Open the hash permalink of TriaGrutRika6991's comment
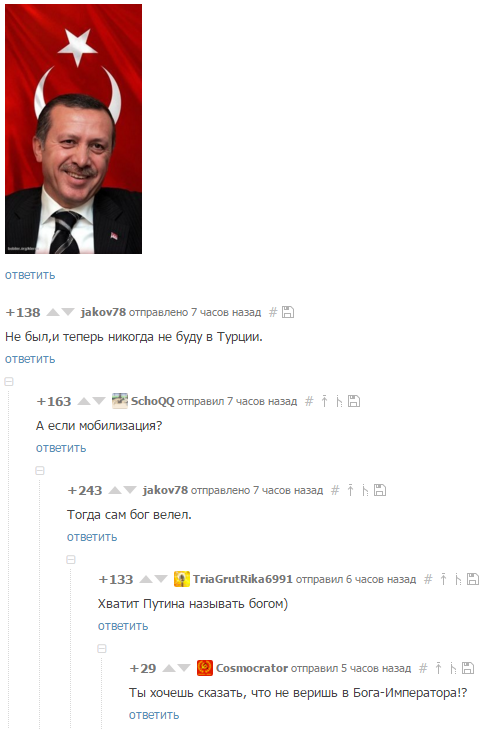 click(x=428, y=579)
